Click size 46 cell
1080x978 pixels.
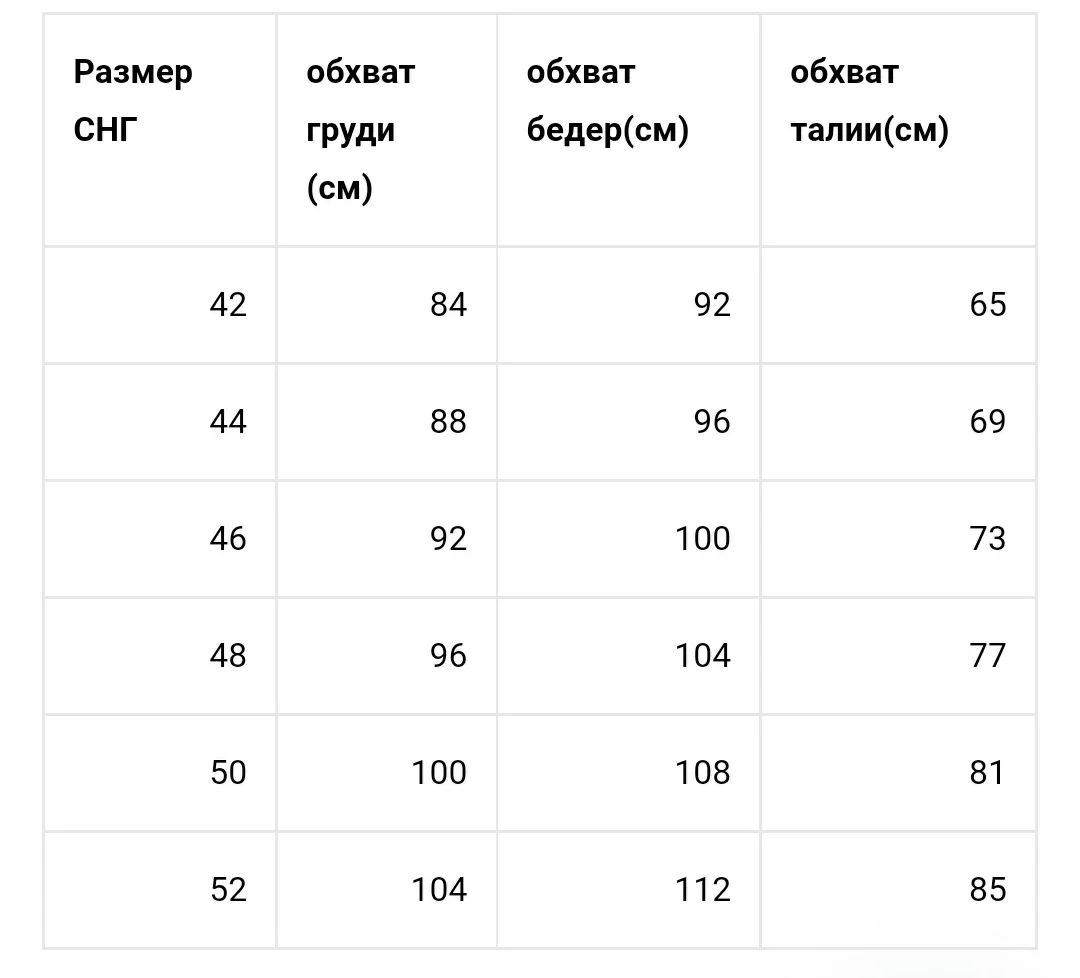(x=160, y=539)
